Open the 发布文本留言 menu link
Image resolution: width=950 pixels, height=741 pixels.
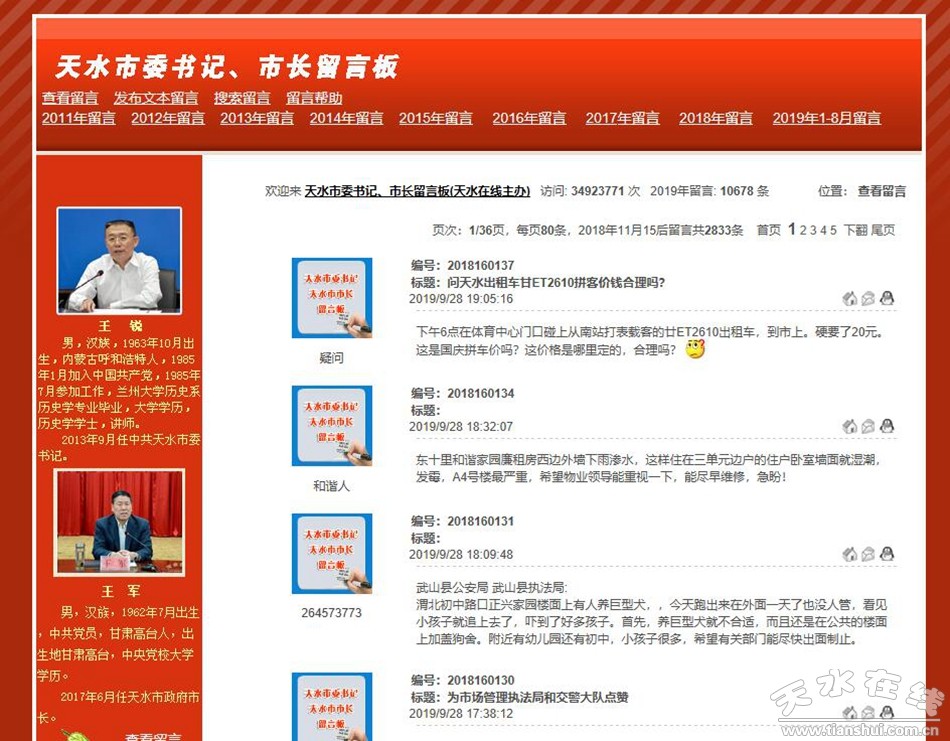point(156,98)
